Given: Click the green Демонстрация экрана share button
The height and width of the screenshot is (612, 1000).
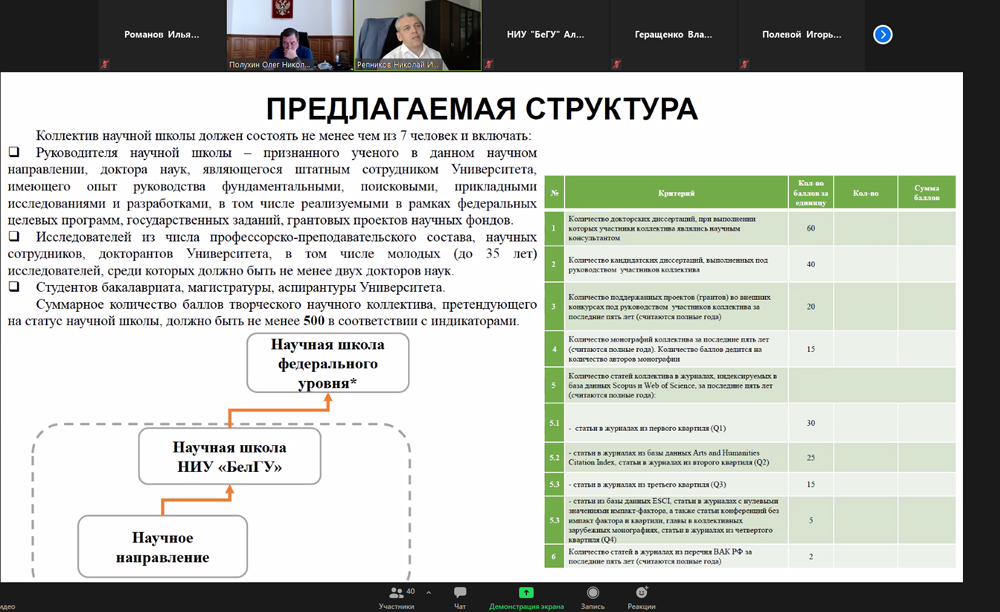Looking at the screenshot, I should pyautogui.click(x=526, y=596).
